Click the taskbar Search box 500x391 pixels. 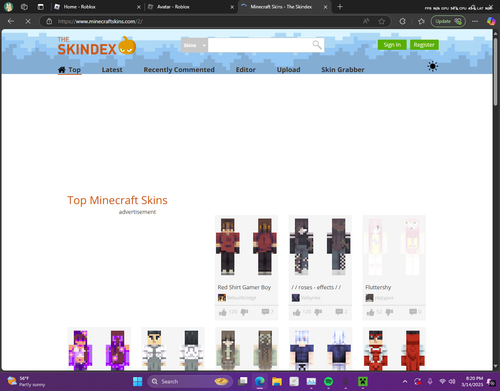coord(190,381)
